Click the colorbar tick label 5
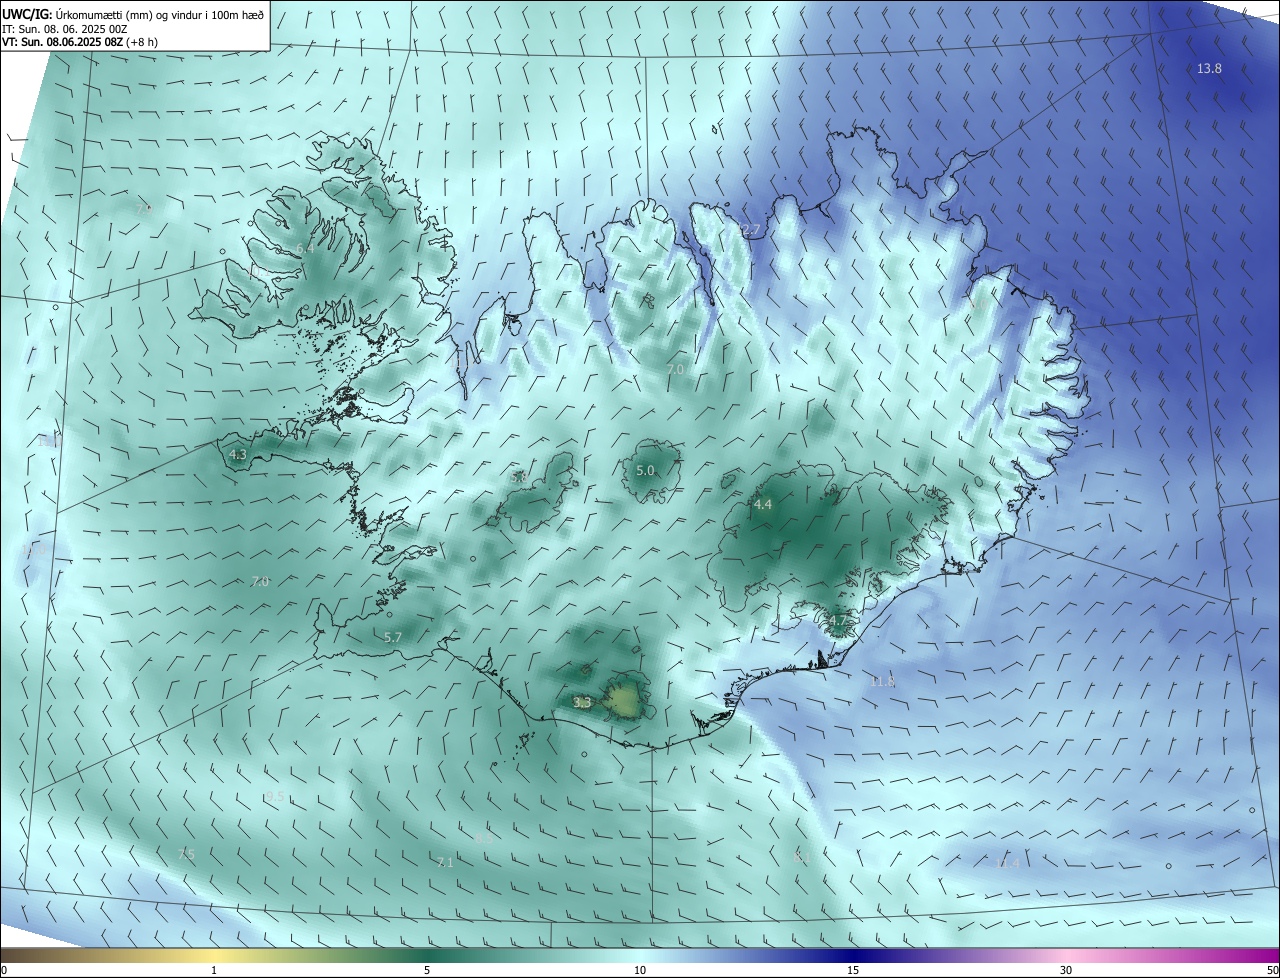The height and width of the screenshot is (978, 1280). click(427, 970)
